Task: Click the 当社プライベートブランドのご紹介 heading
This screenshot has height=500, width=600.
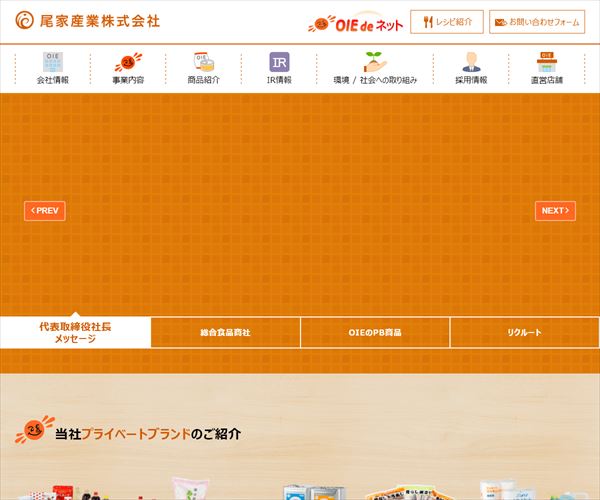Action: point(148,434)
